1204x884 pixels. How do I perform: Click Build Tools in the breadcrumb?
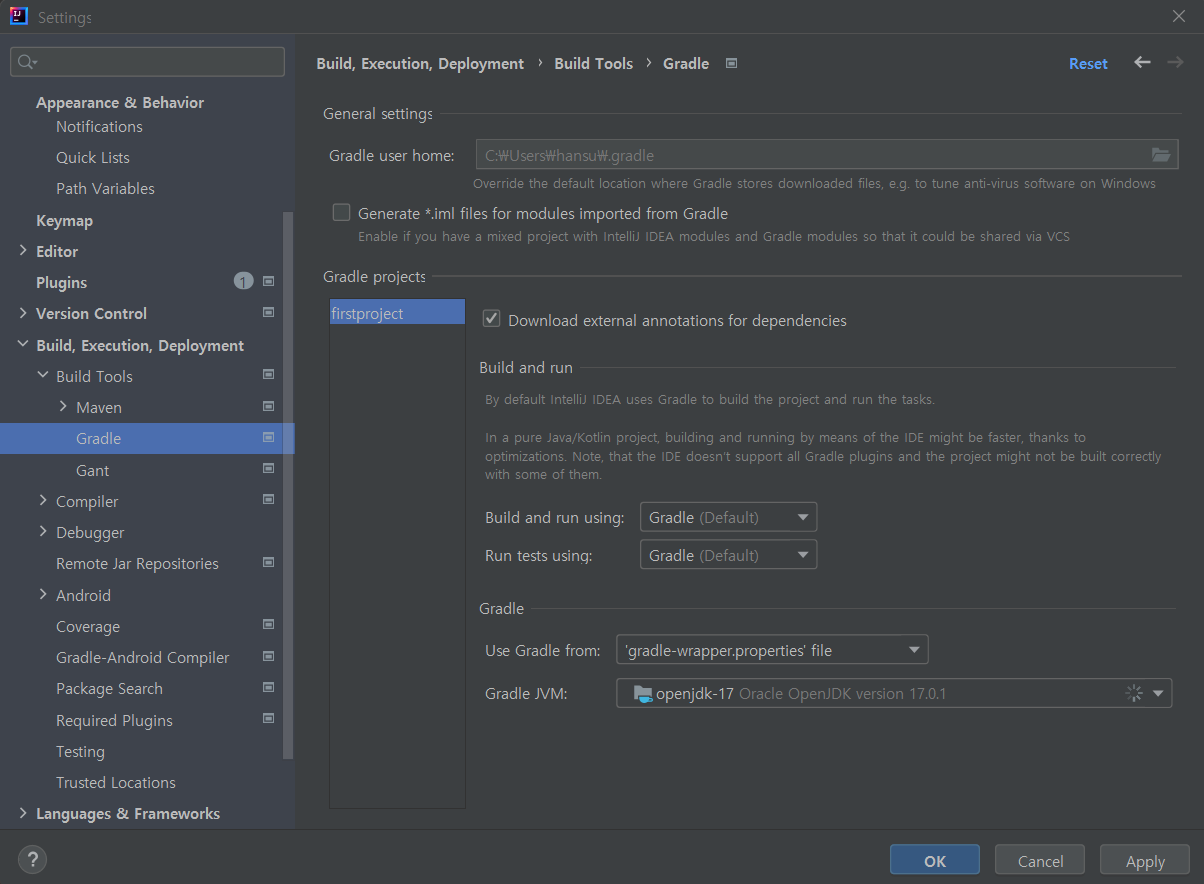click(594, 63)
